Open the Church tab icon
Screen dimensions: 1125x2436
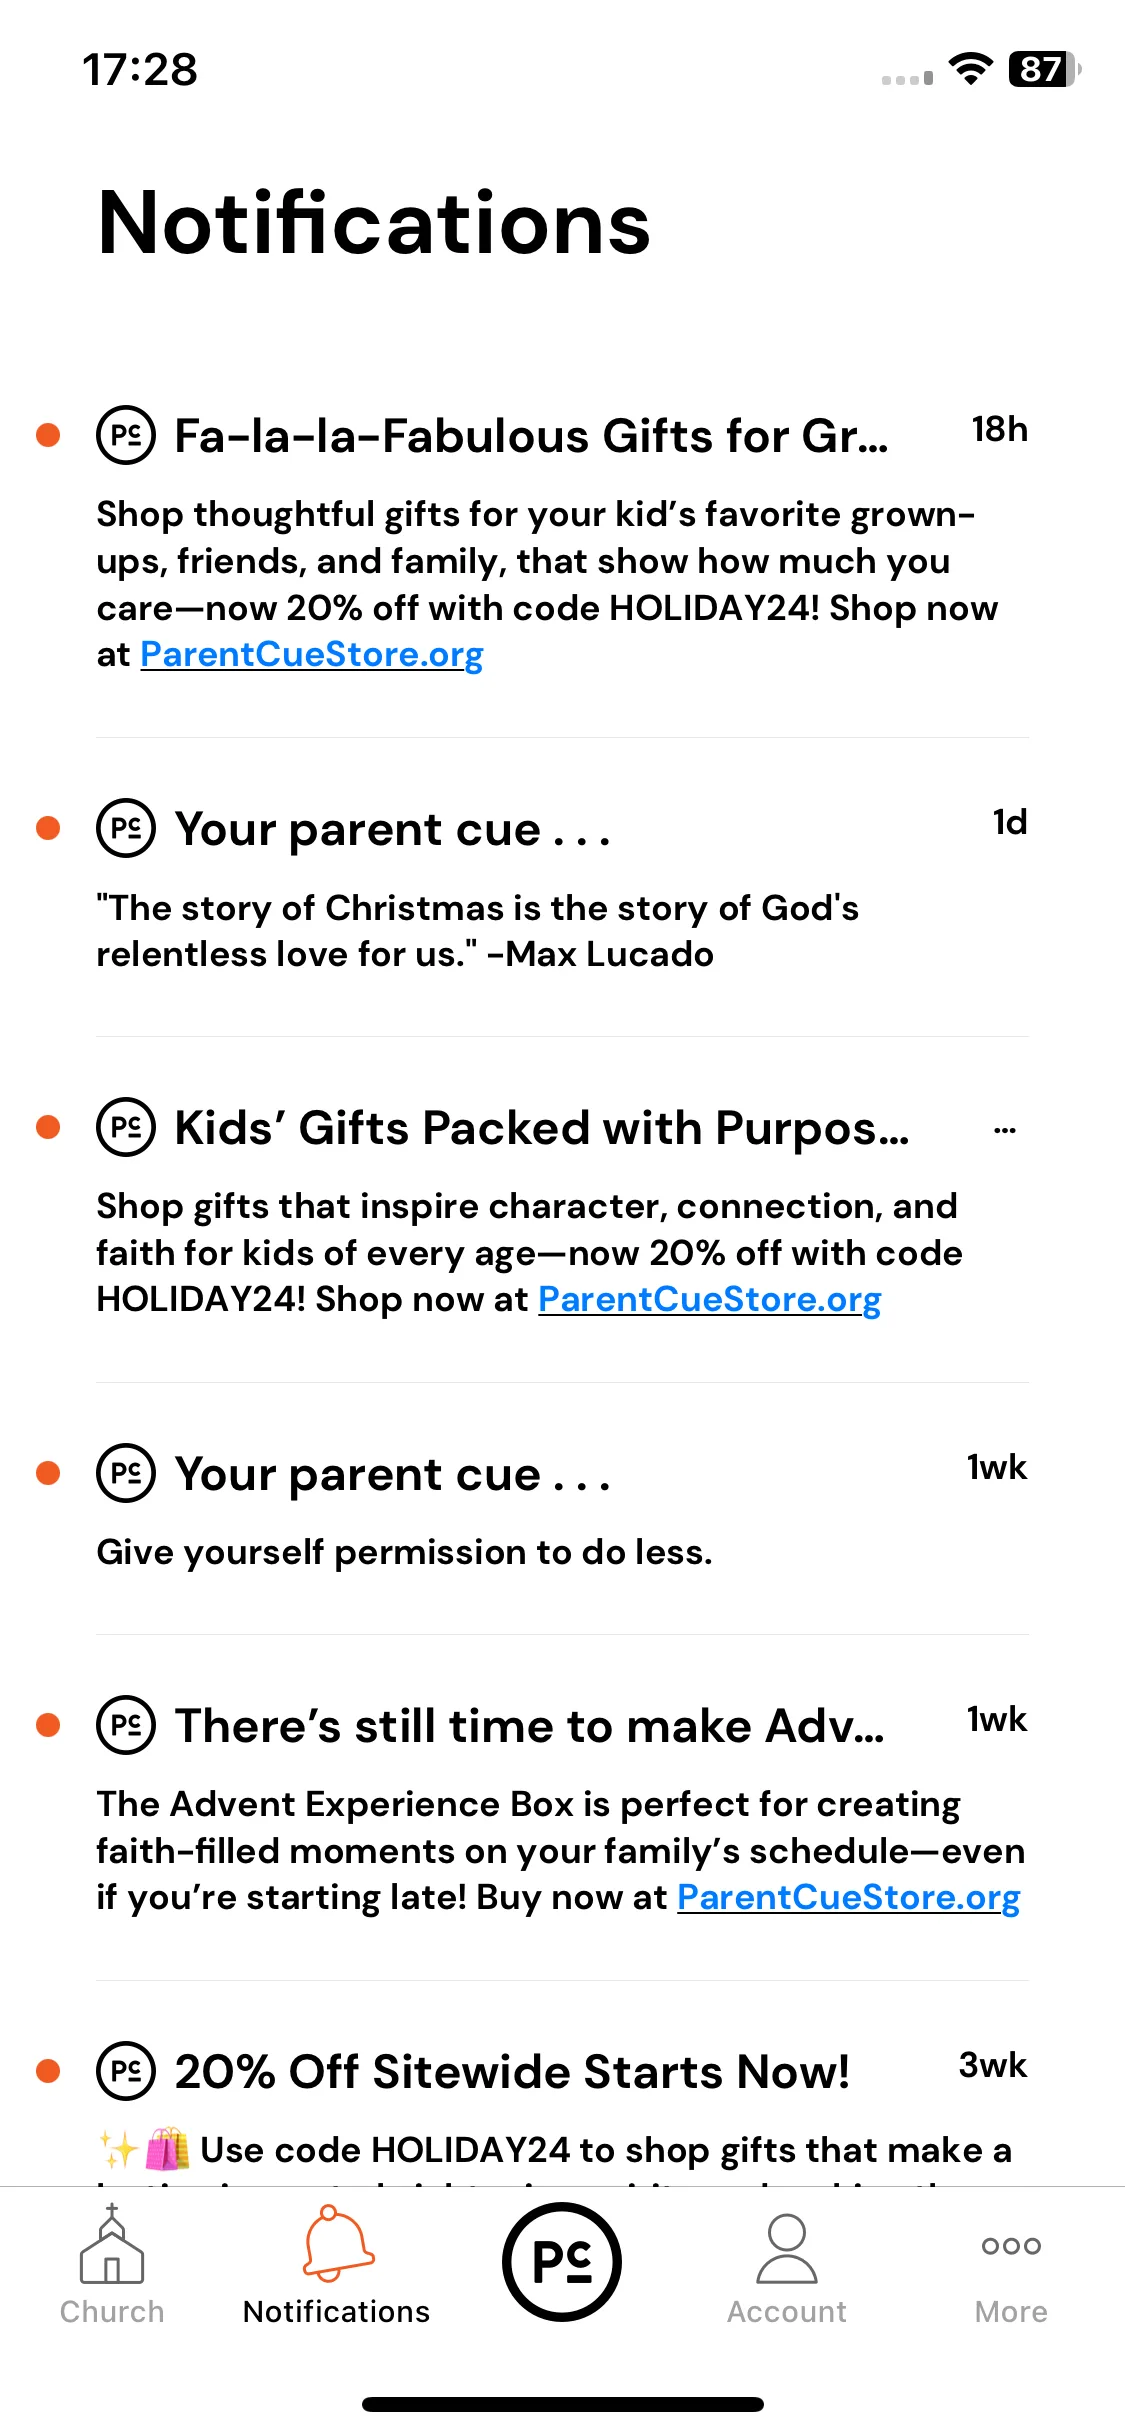(x=112, y=2245)
